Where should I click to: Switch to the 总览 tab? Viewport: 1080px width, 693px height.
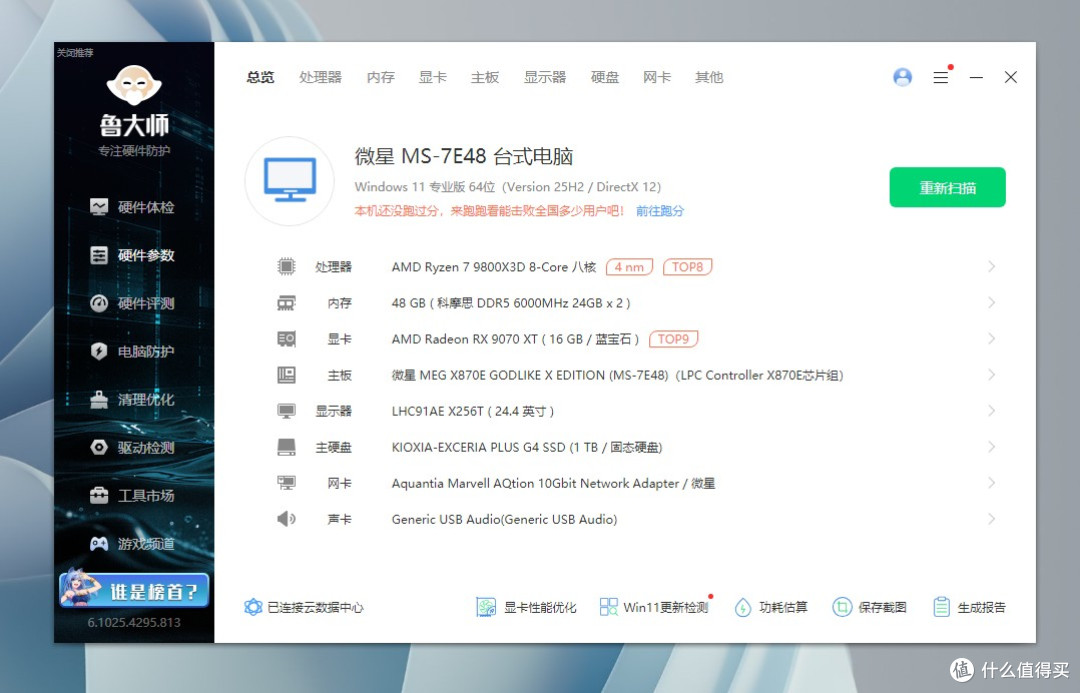click(260, 77)
